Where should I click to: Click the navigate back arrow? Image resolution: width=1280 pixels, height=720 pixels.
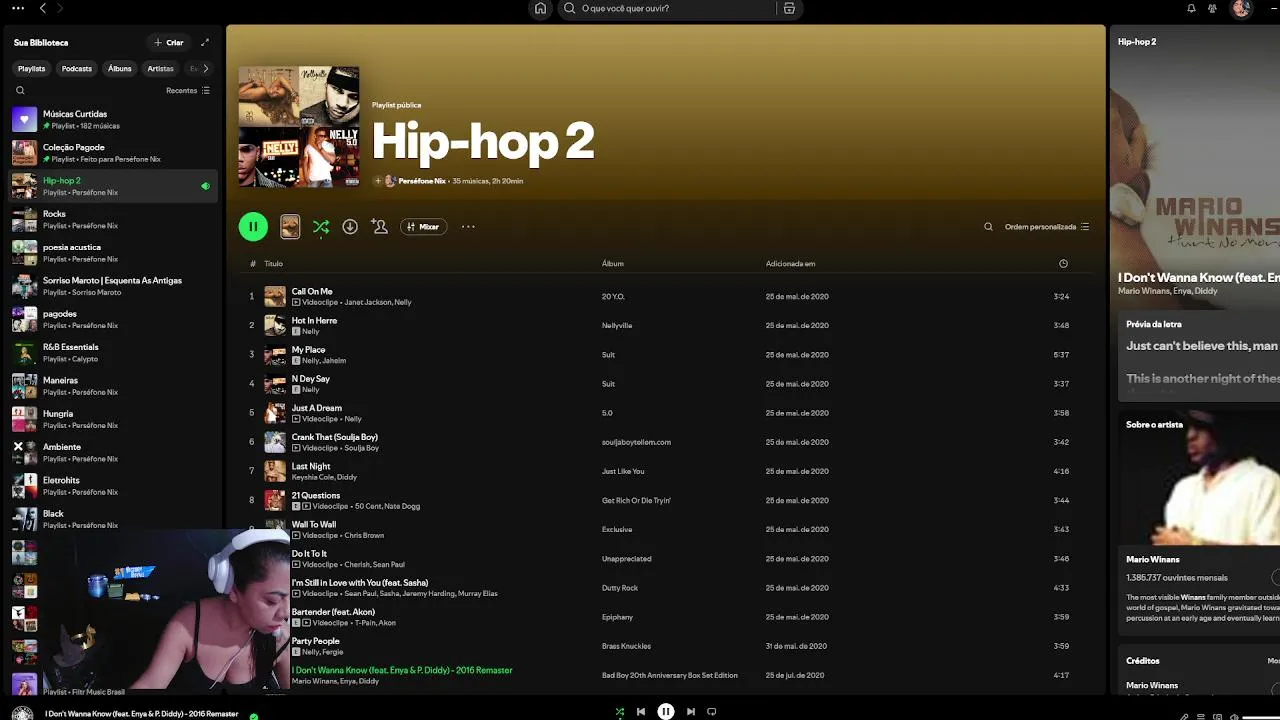pyautogui.click(x=42, y=8)
